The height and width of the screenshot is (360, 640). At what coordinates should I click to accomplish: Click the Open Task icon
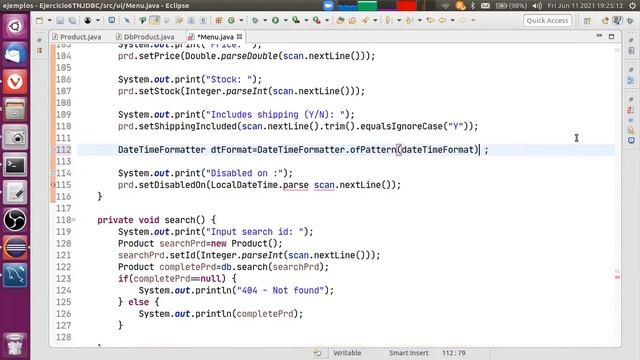click(x=352, y=20)
